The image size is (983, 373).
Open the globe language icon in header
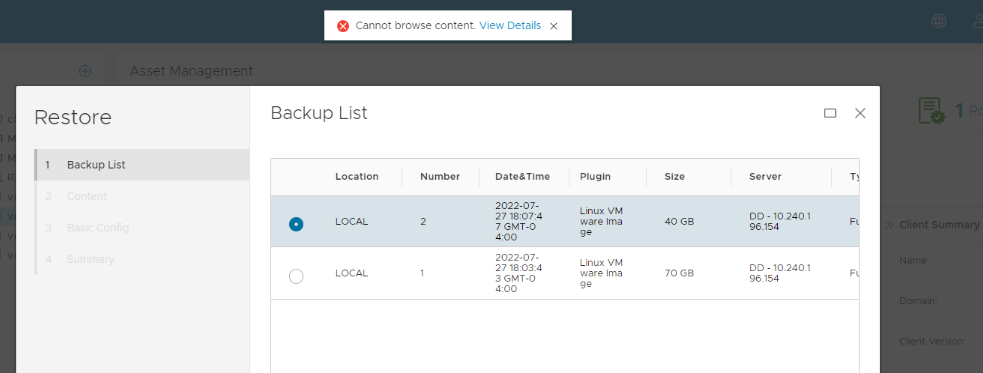pos(938,21)
